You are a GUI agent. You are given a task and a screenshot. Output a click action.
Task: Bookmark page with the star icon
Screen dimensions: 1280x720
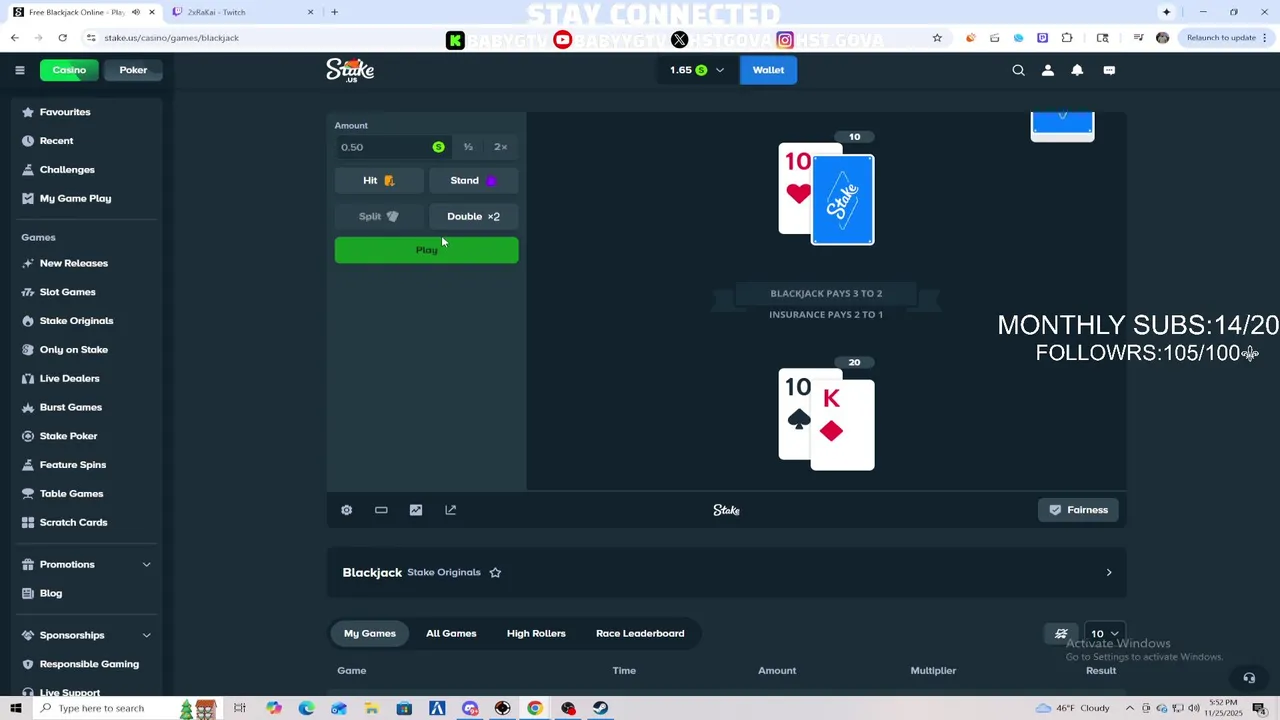point(937,38)
